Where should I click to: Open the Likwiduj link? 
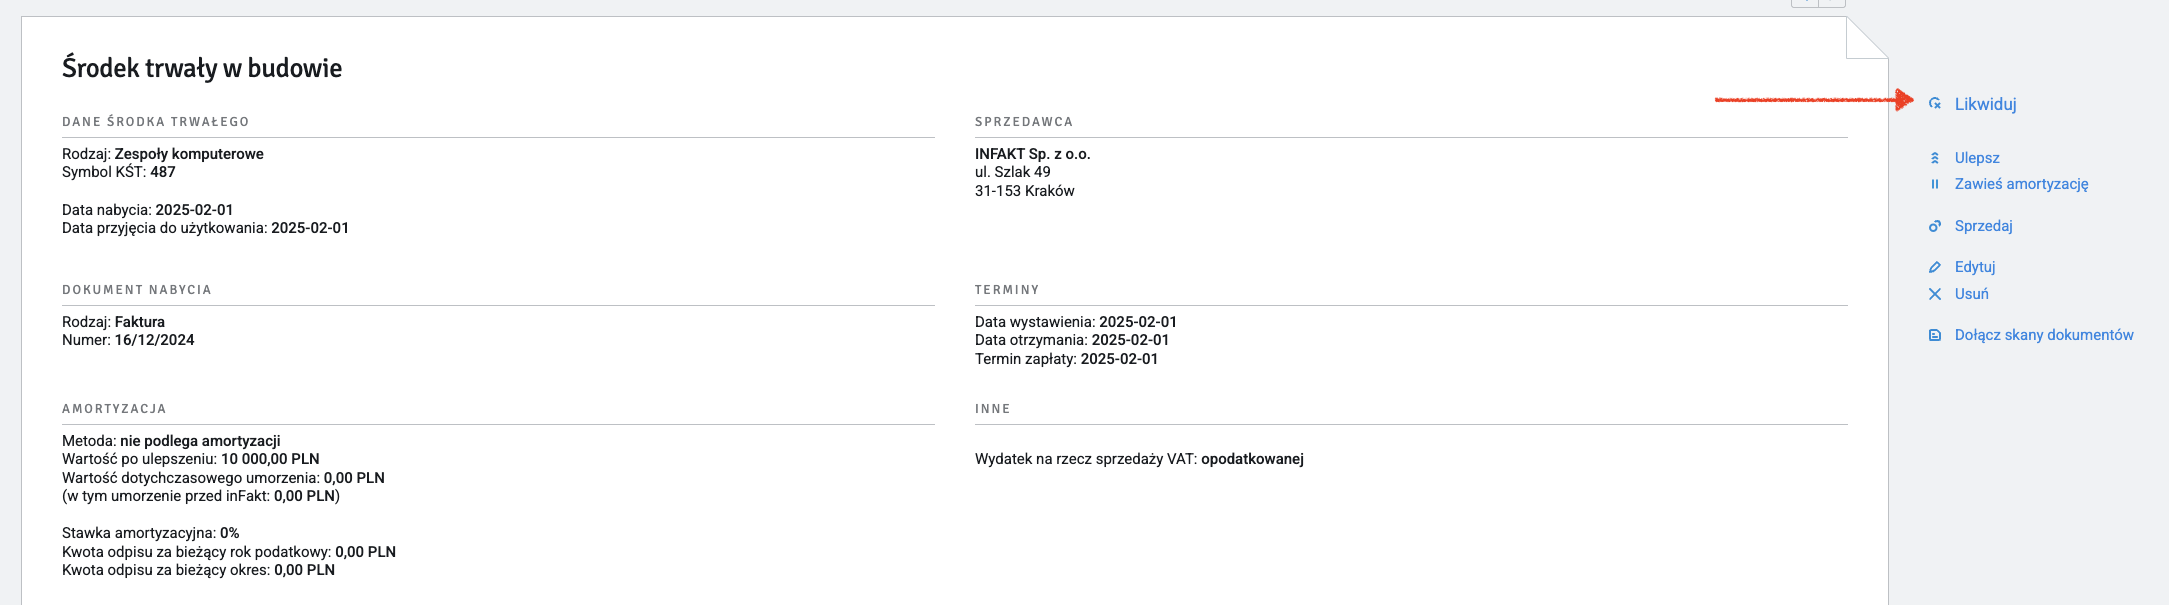[1985, 104]
